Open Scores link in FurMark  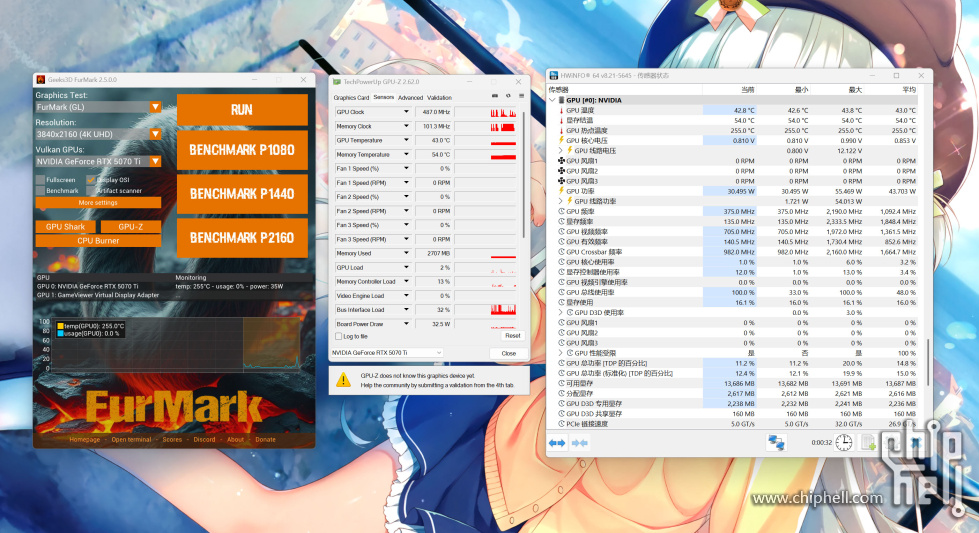click(x=172, y=439)
